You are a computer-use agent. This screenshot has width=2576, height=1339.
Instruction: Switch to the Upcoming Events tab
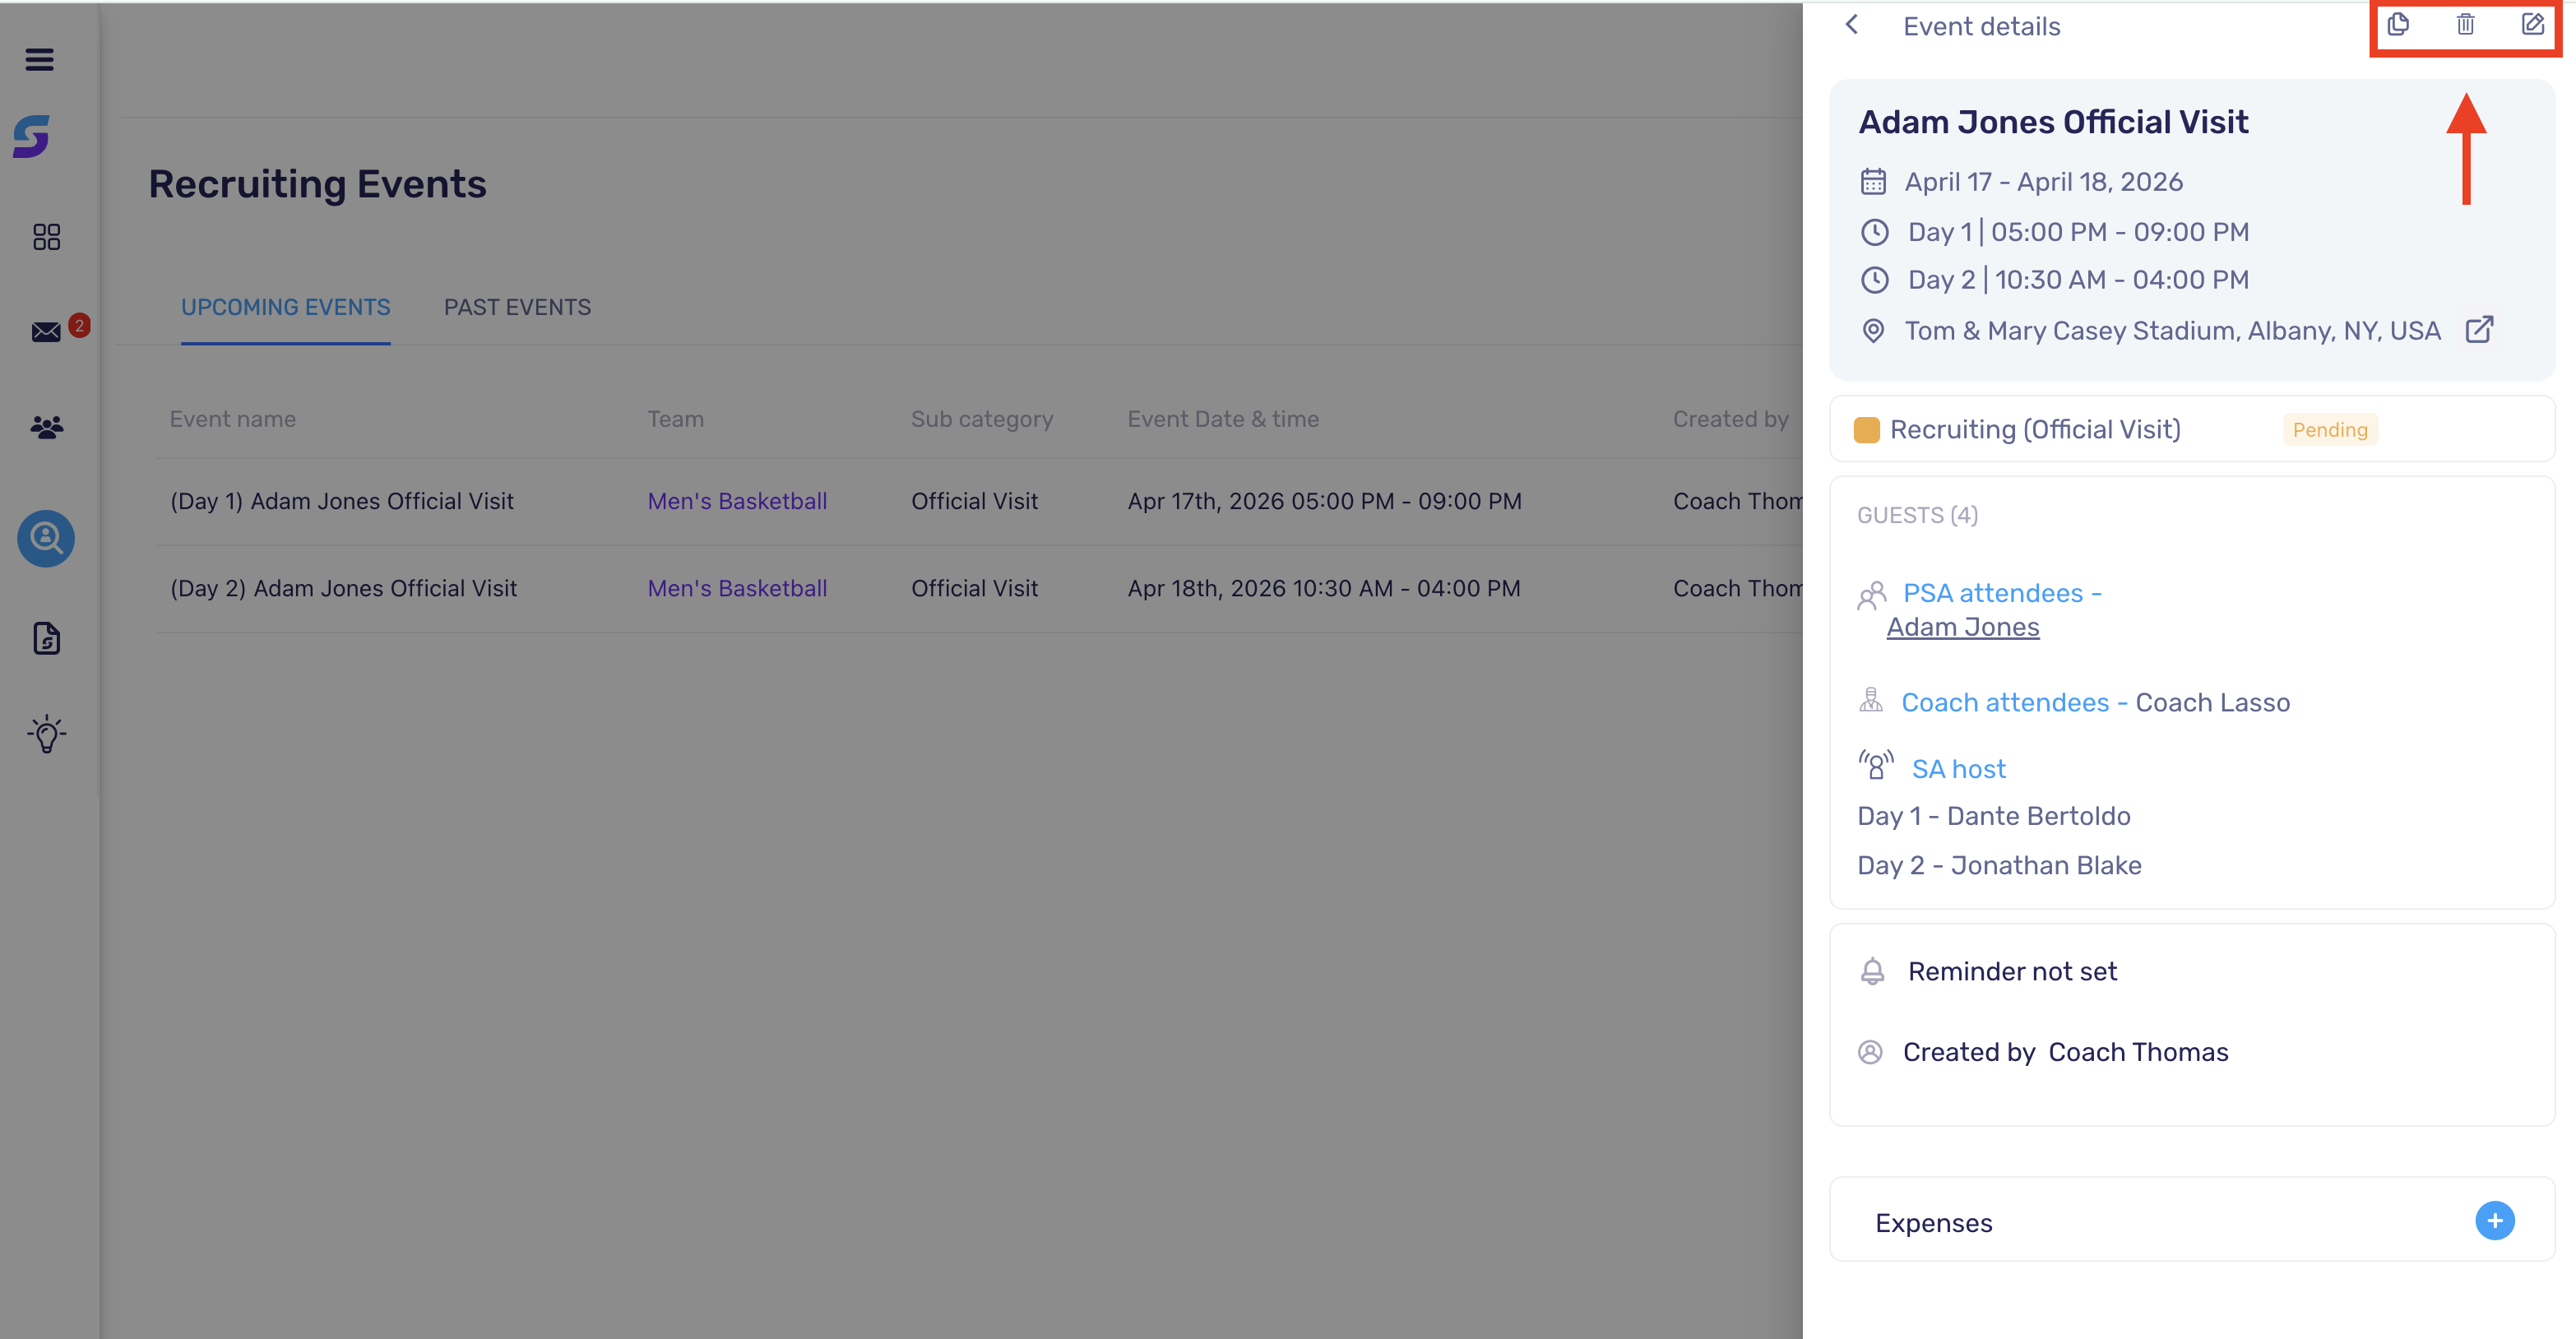click(285, 307)
